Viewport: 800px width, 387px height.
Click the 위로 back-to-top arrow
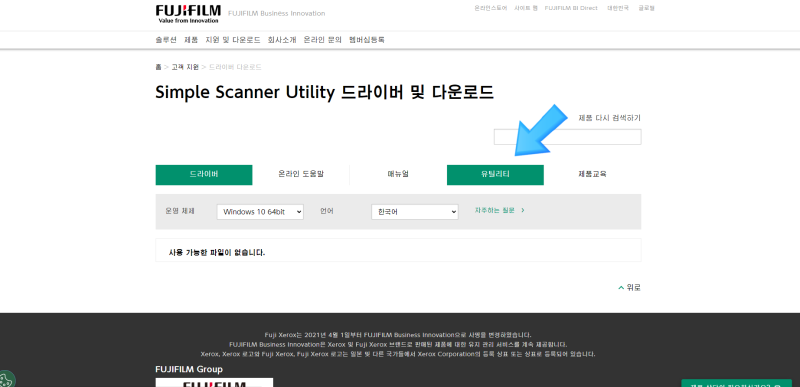(629, 288)
